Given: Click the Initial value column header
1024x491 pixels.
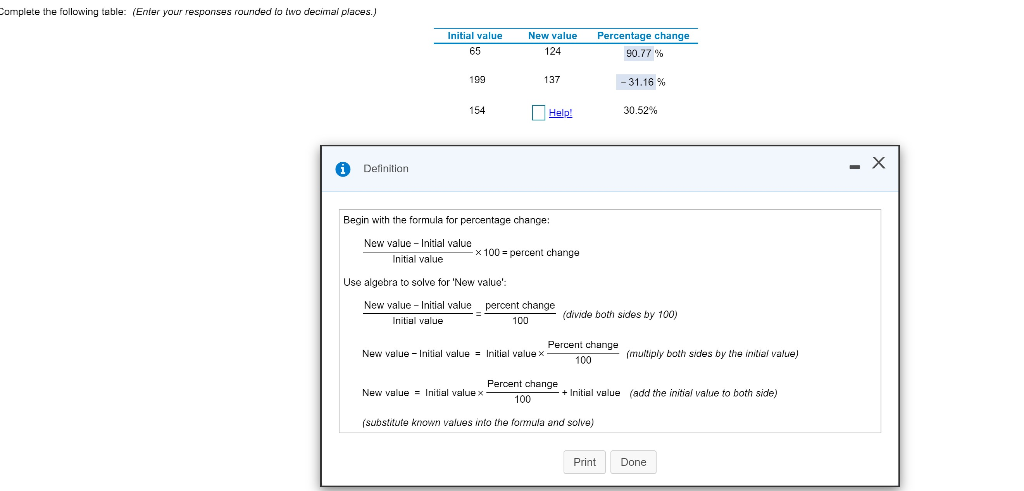Looking at the screenshot, I should 475,36.
